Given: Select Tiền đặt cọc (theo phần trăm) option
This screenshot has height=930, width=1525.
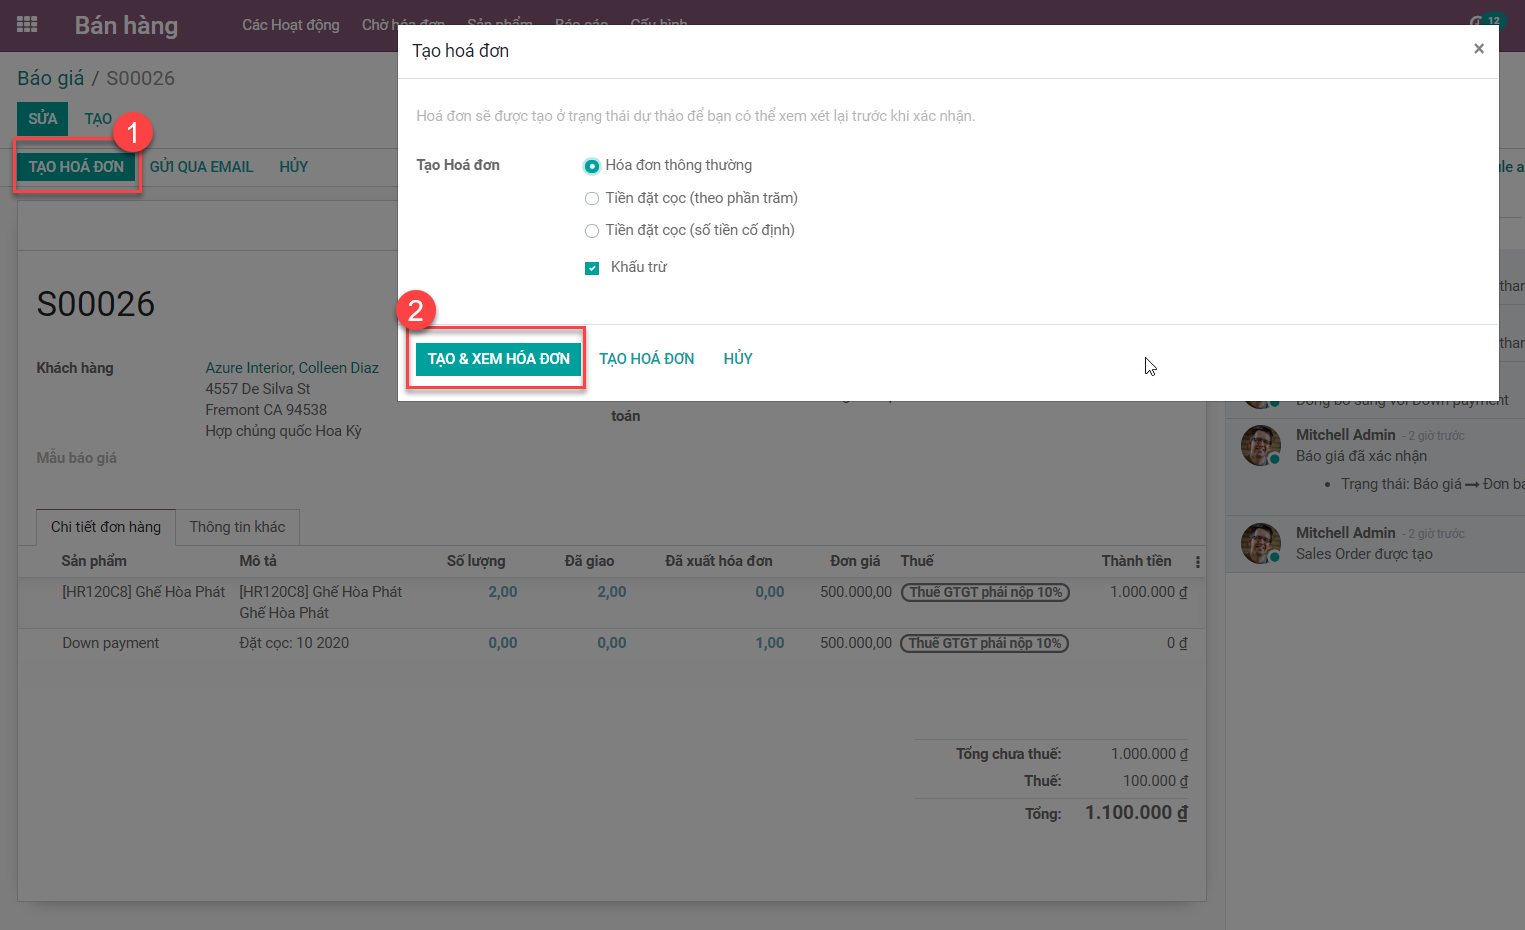Looking at the screenshot, I should (x=592, y=199).
